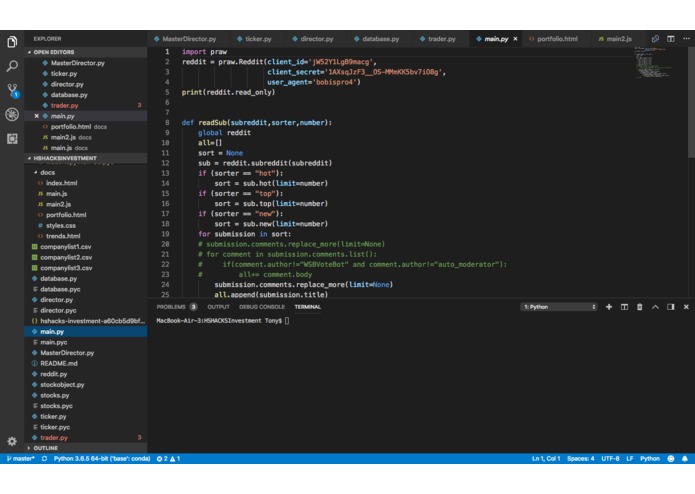
Task: Select terminal from 1: Python dropdown
Action: [558, 307]
